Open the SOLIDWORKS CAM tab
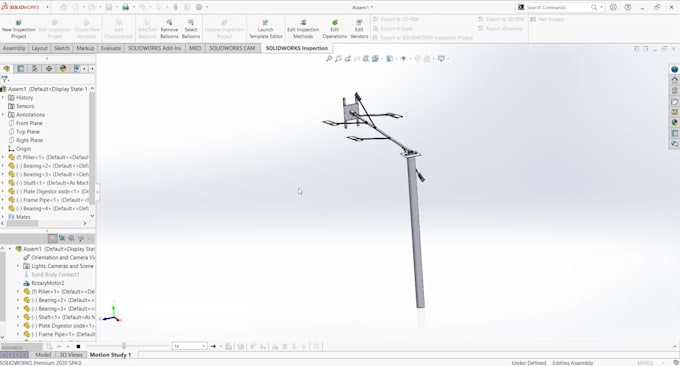680x366 pixels. click(232, 48)
